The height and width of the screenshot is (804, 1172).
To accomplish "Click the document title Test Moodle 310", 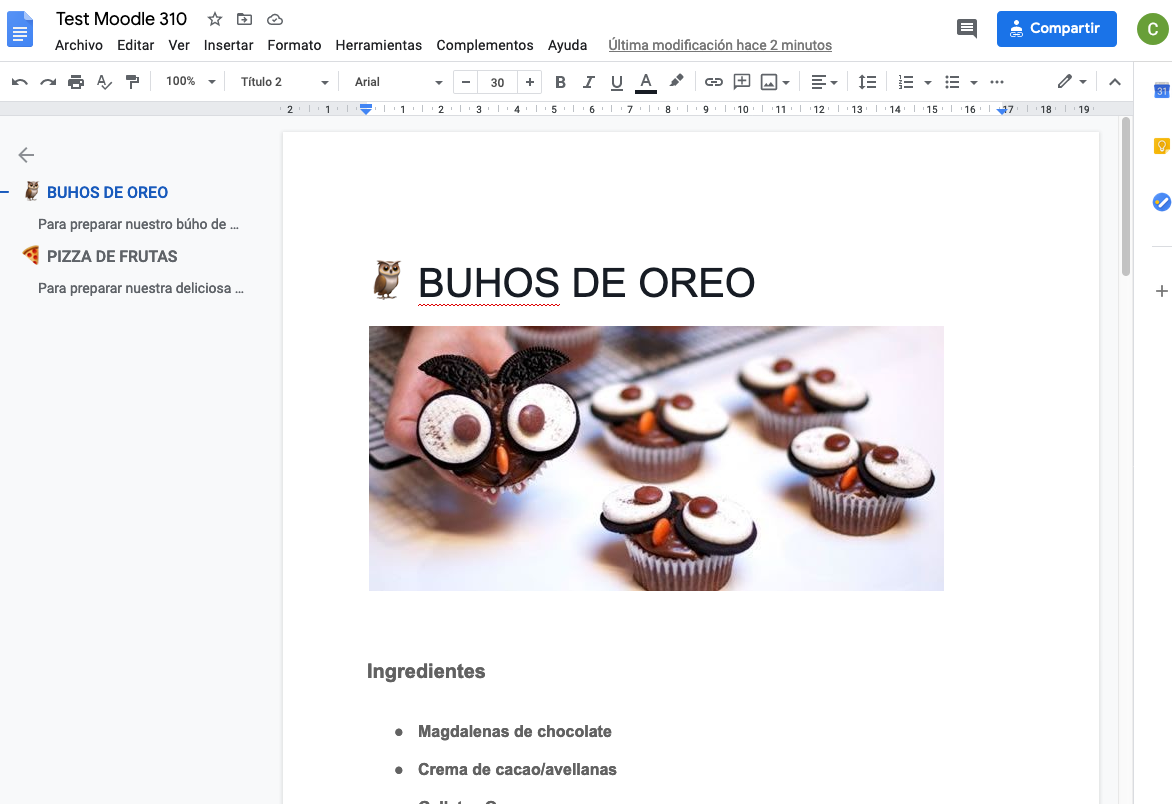I will click(121, 19).
